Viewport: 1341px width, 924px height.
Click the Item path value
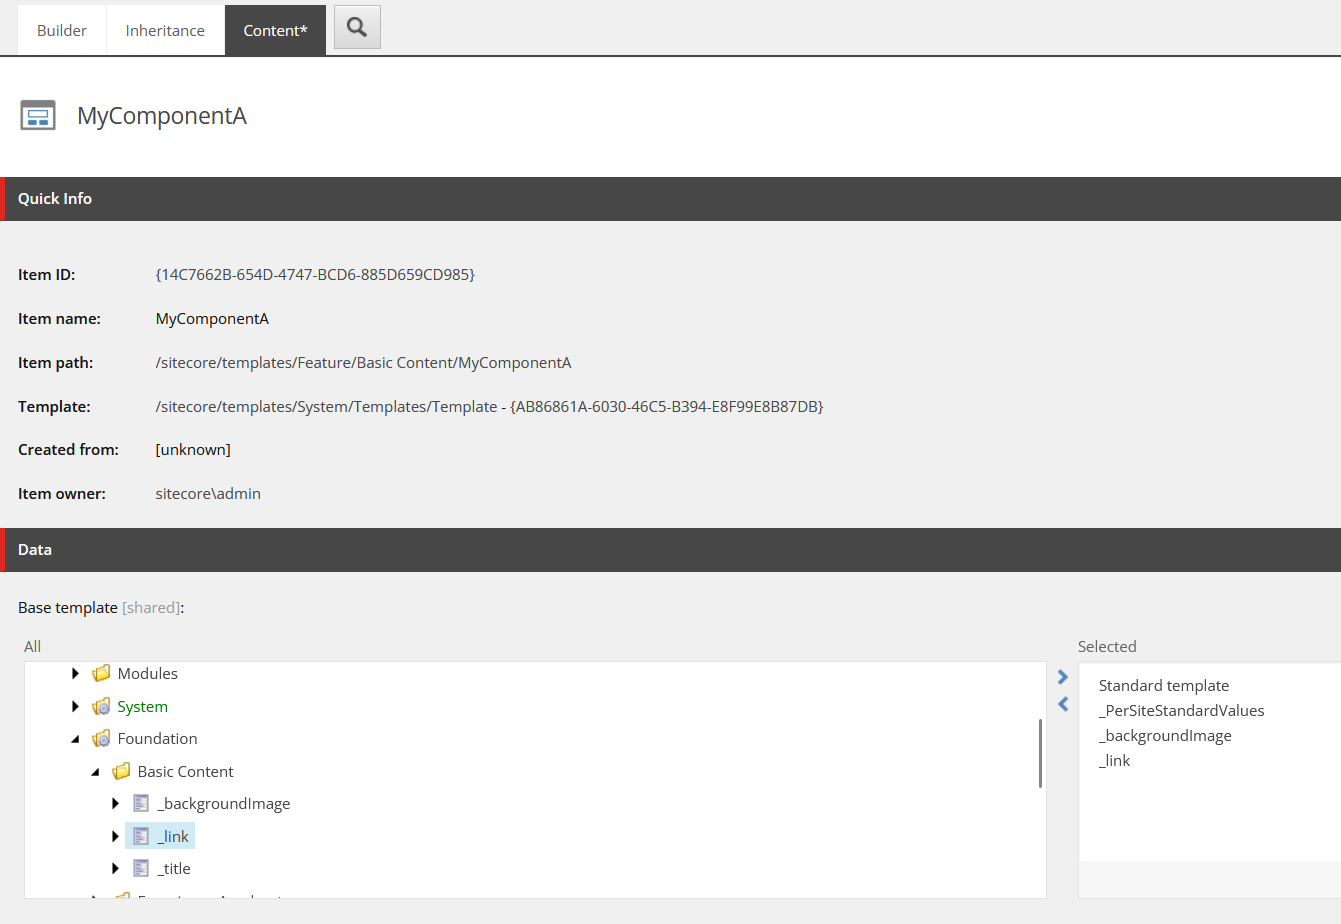coord(363,363)
